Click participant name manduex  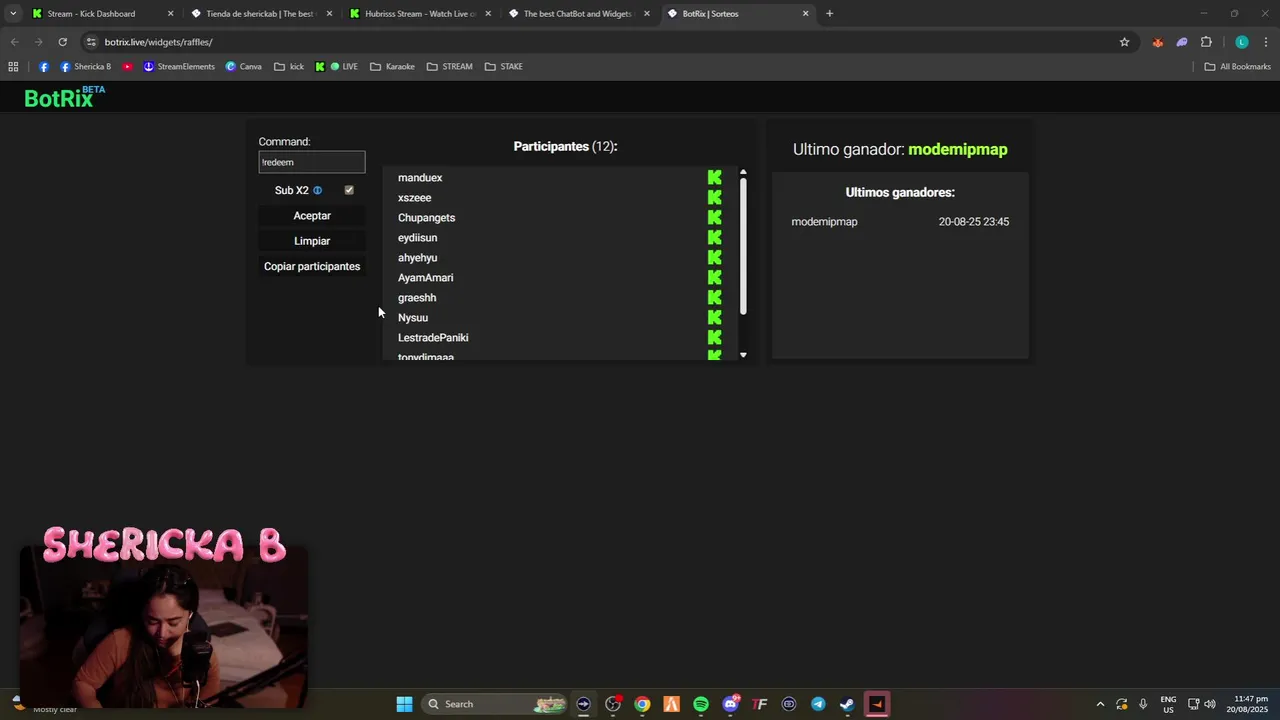coord(420,178)
